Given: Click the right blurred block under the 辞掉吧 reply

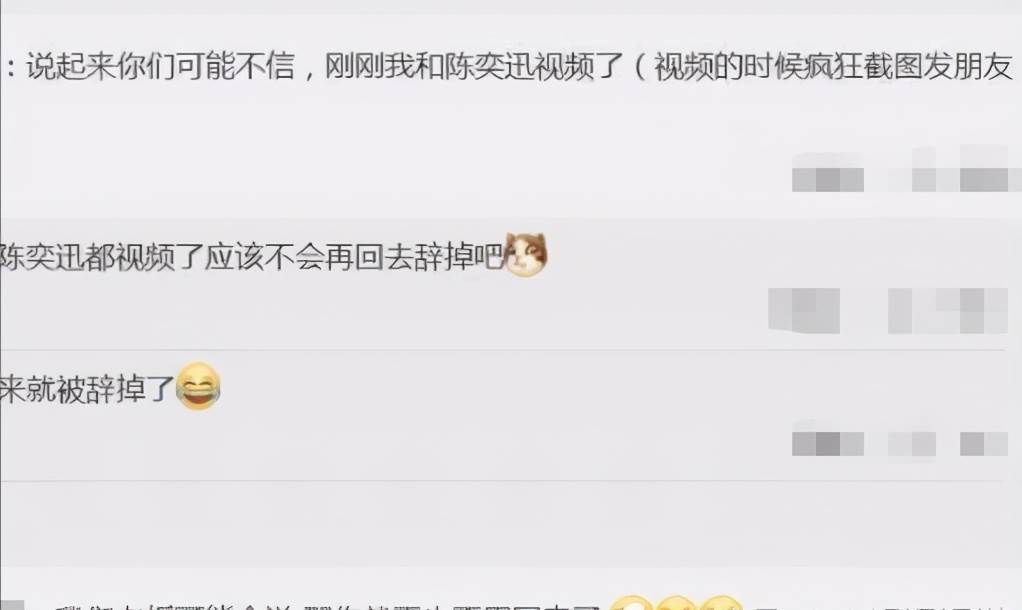Looking at the screenshot, I should [948, 311].
